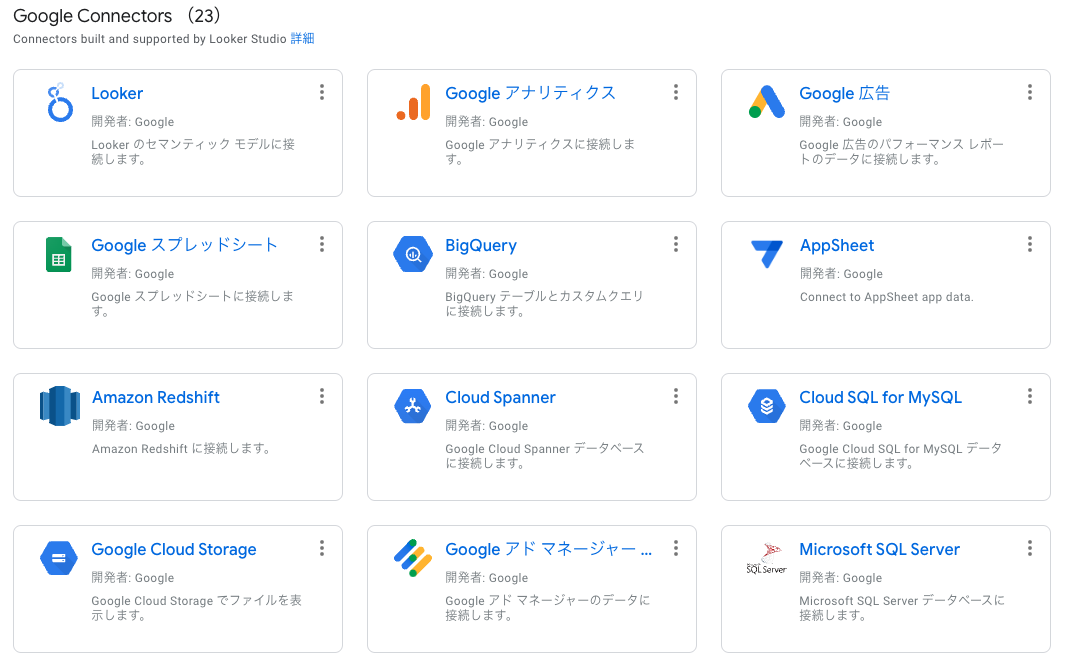This screenshot has width=1071, height=659.
Task: Open more options for Amazon Redshift
Action: (x=322, y=396)
